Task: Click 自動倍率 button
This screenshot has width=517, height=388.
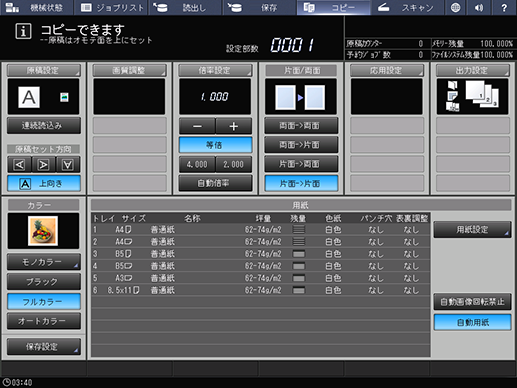Action: point(215,183)
